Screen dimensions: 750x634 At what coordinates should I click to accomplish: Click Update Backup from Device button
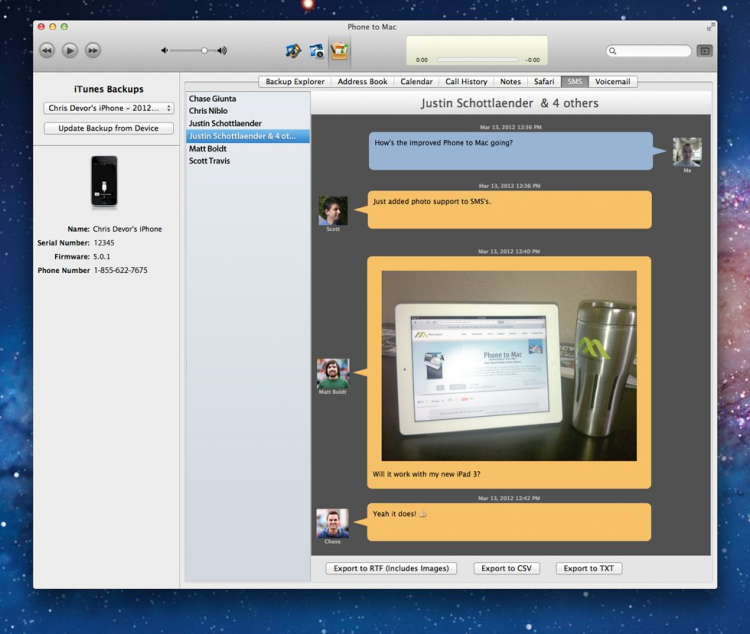[108, 128]
